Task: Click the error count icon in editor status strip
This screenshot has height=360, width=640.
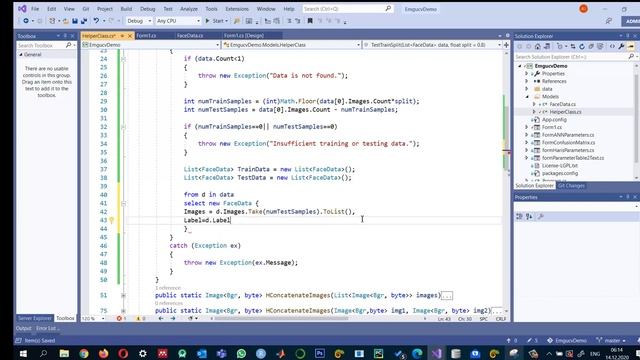Action: [119, 318]
